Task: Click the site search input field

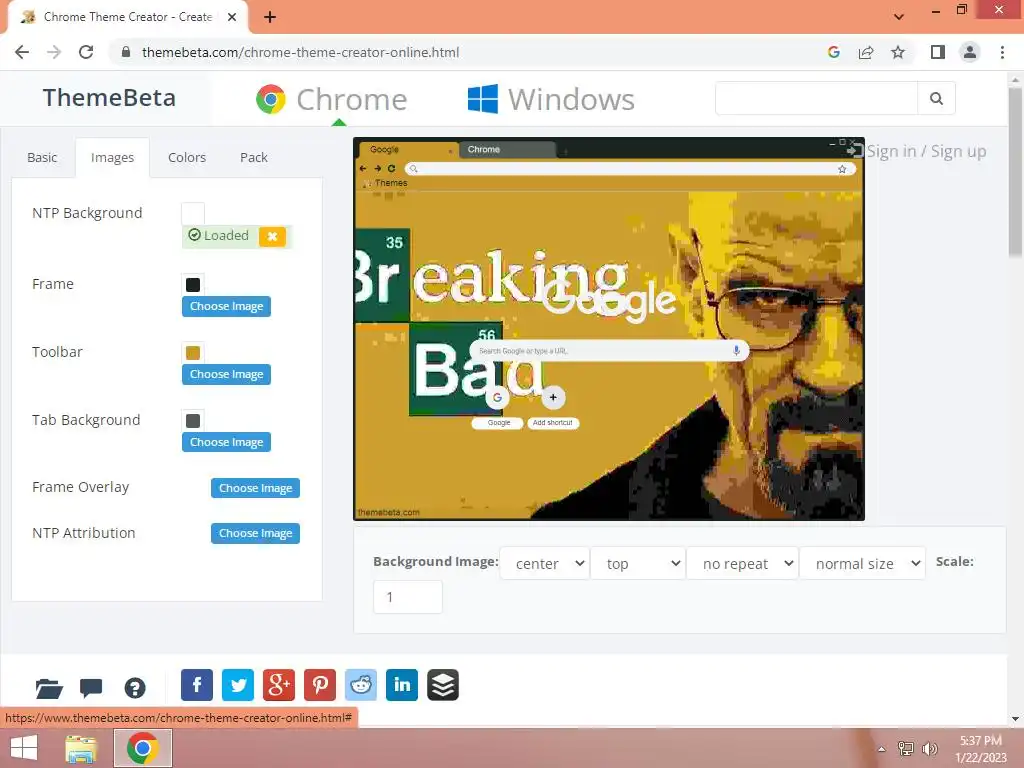Action: 816,98
